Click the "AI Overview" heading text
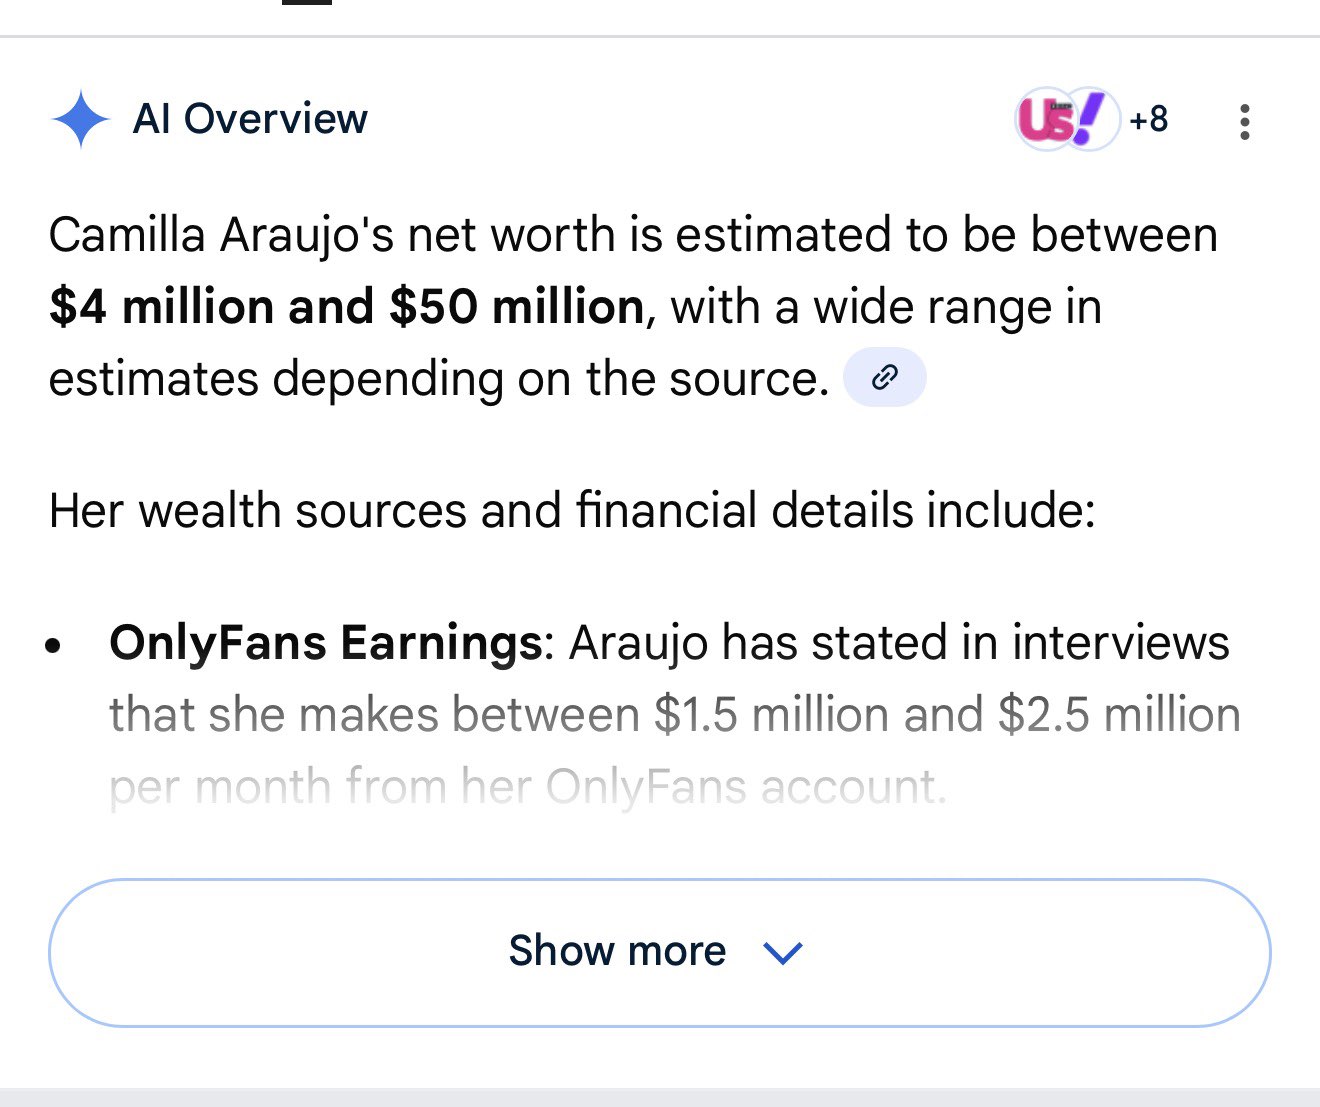The image size is (1320, 1107). (250, 119)
